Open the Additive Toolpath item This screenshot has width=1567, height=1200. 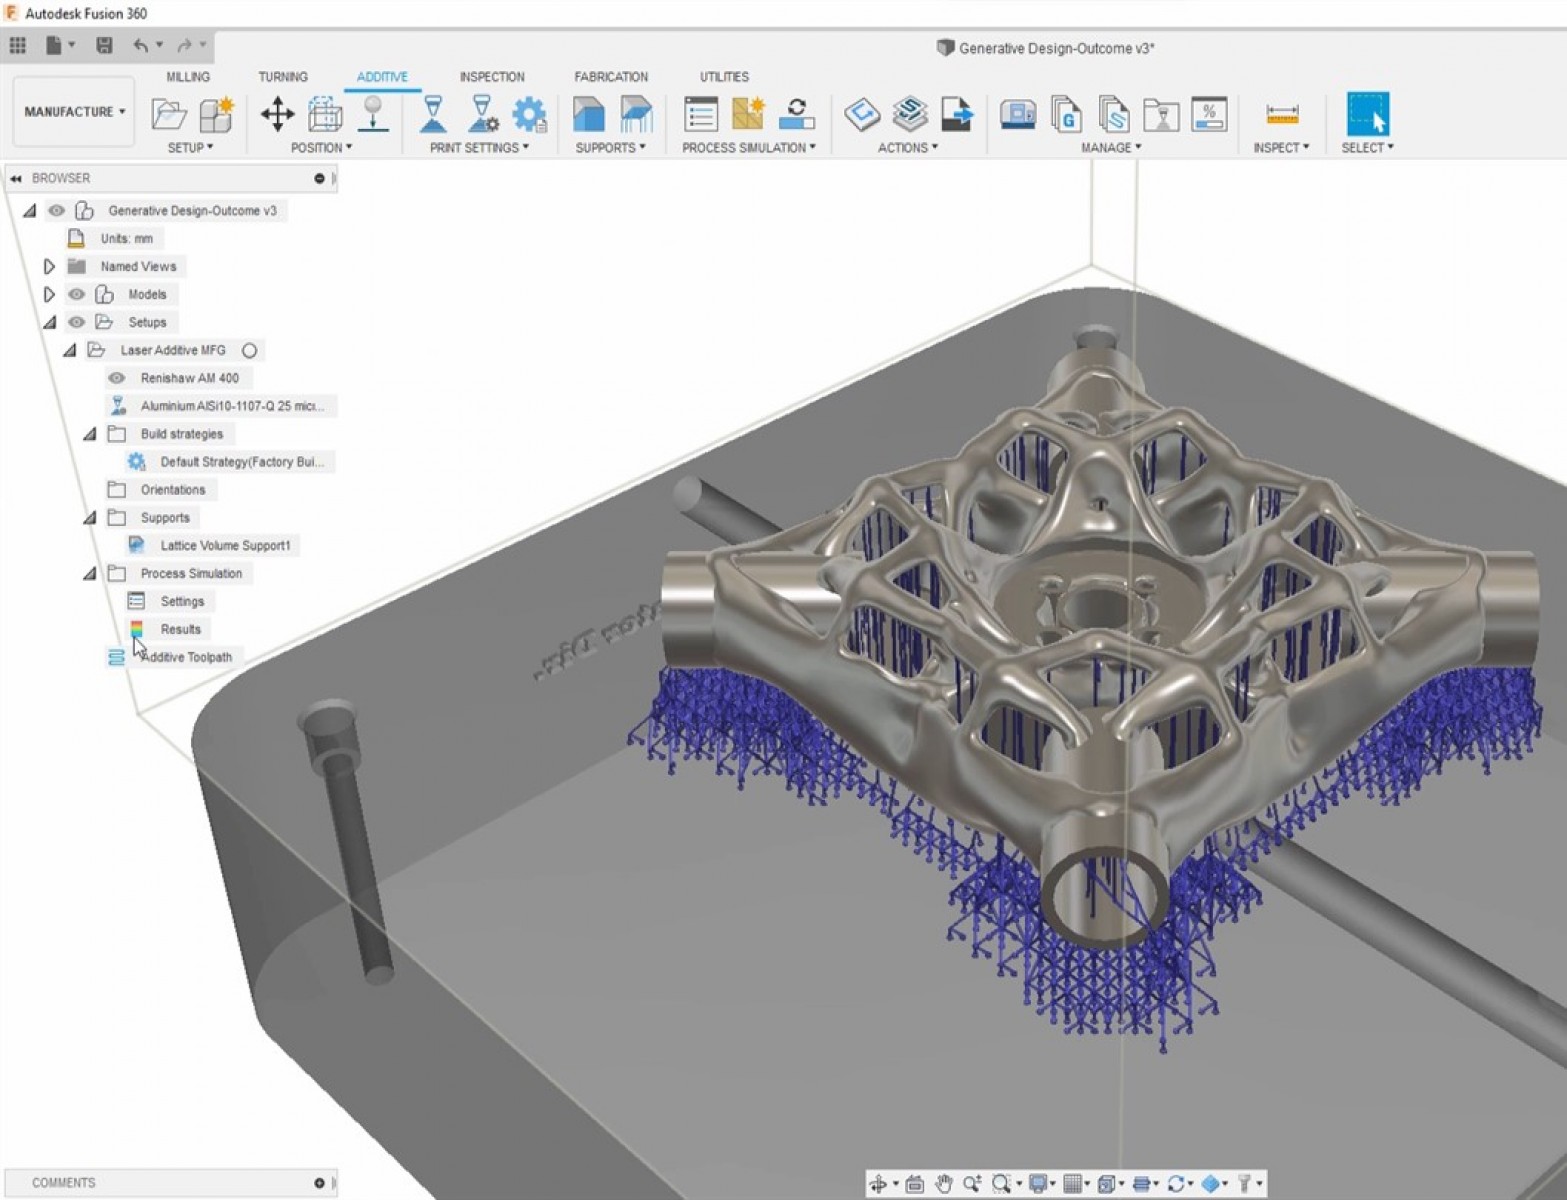pos(187,657)
